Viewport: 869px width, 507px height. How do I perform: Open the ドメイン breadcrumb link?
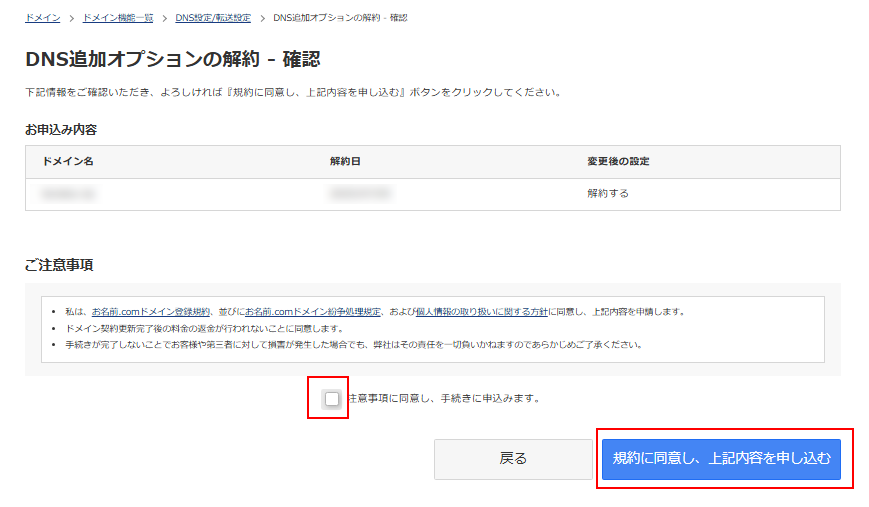point(43,18)
